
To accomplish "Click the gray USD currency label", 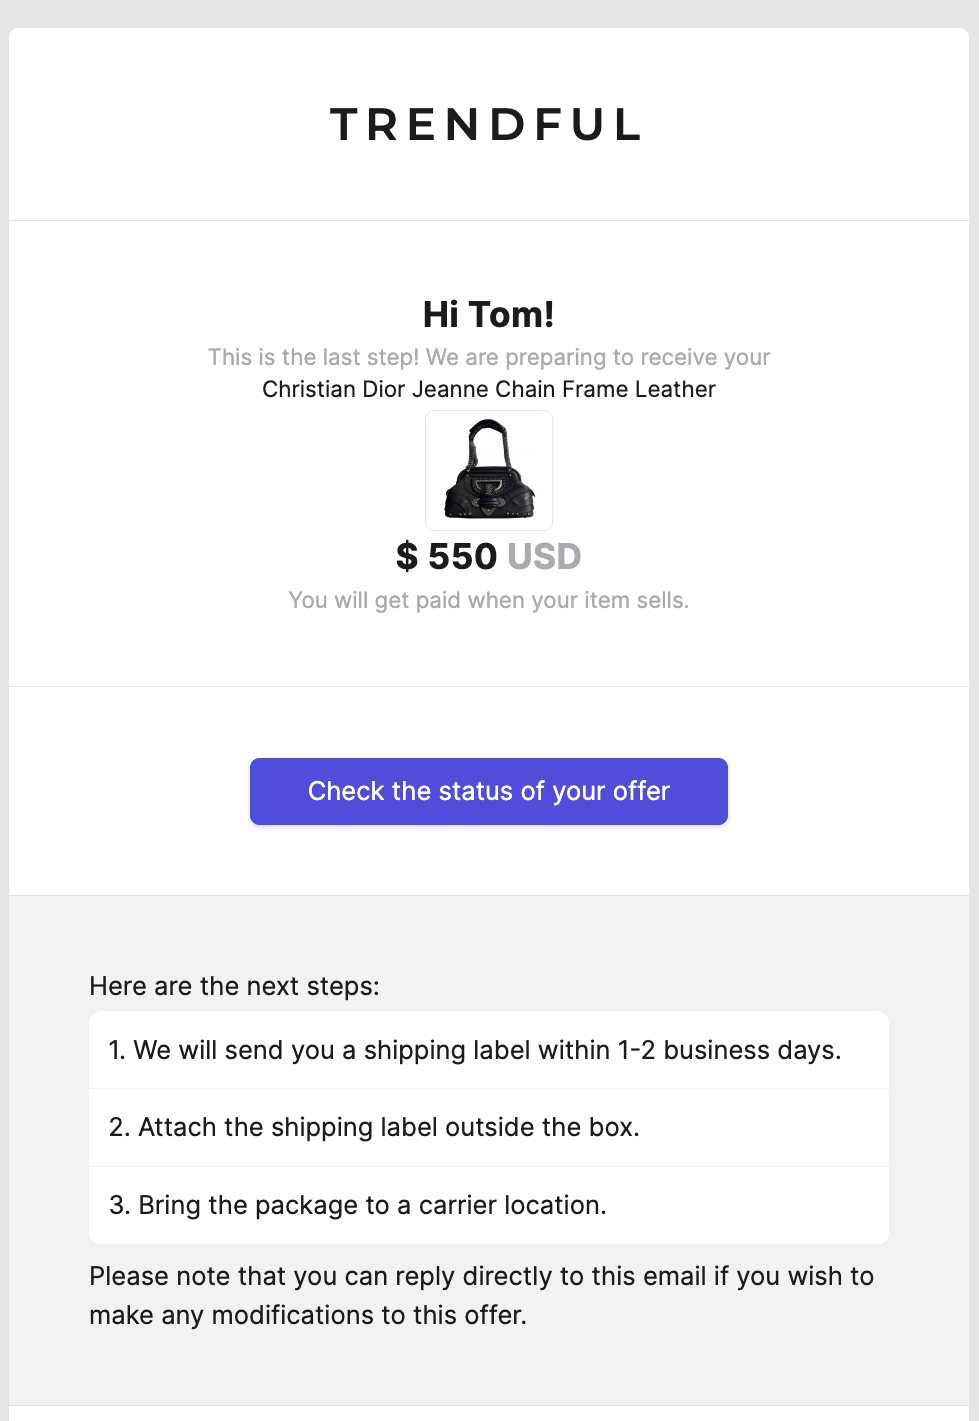I will click(x=544, y=556).
